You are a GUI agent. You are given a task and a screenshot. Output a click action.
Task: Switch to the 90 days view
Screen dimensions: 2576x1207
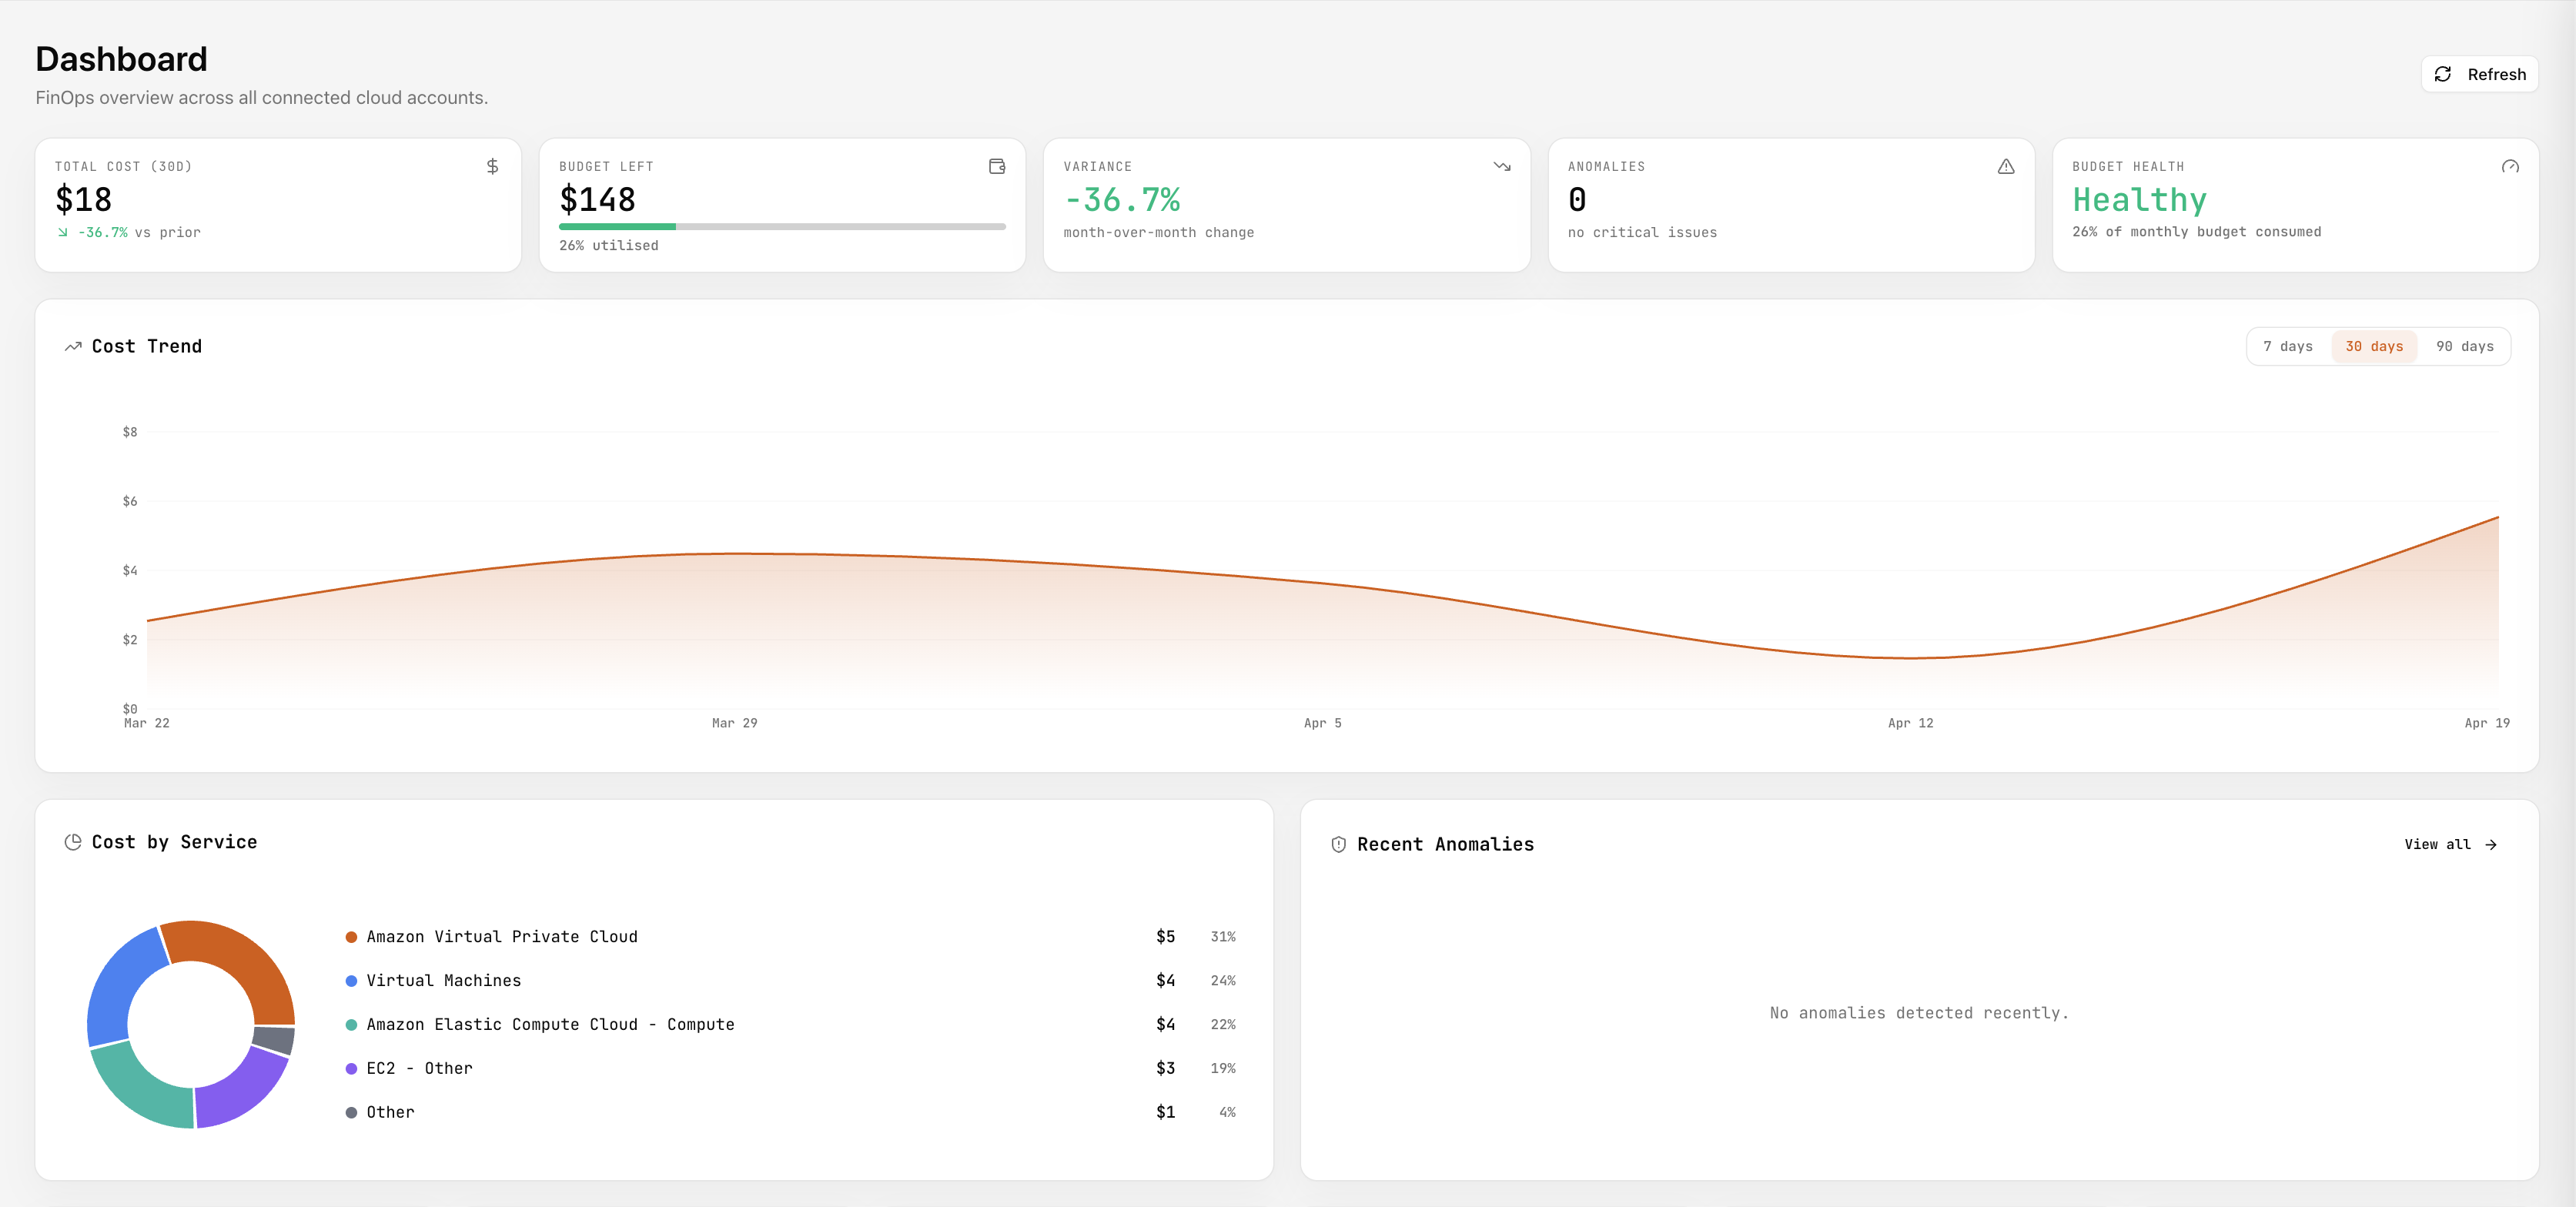pos(2464,346)
